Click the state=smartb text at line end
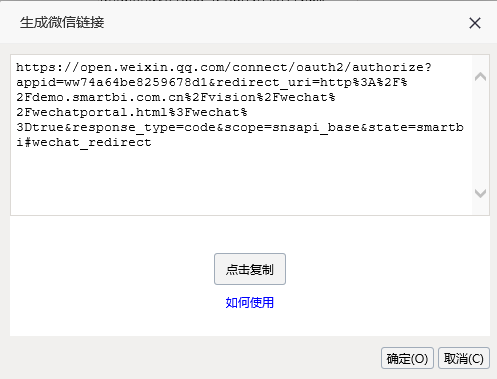The image size is (497, 379). (415, 127)
